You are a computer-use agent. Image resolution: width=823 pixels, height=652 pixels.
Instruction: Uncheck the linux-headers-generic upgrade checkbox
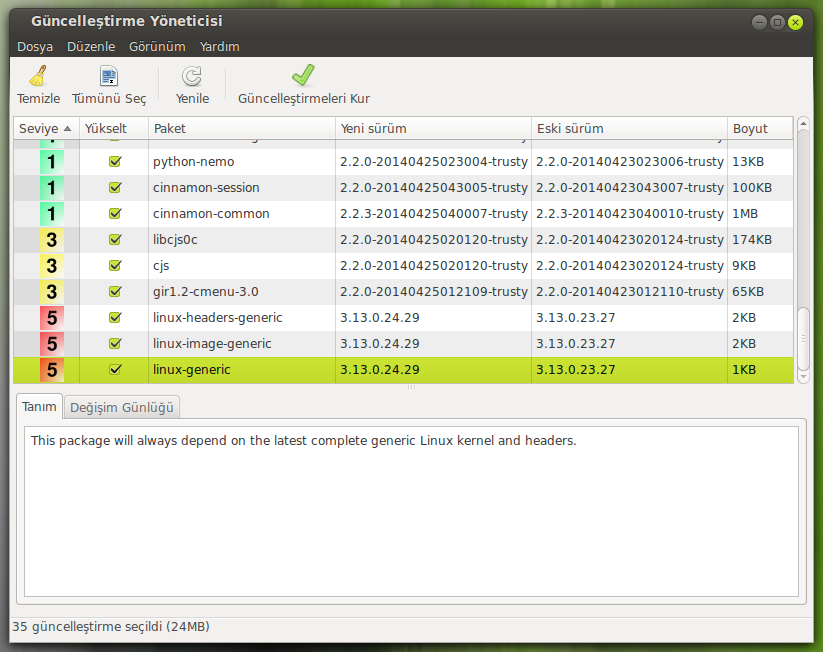115,318
